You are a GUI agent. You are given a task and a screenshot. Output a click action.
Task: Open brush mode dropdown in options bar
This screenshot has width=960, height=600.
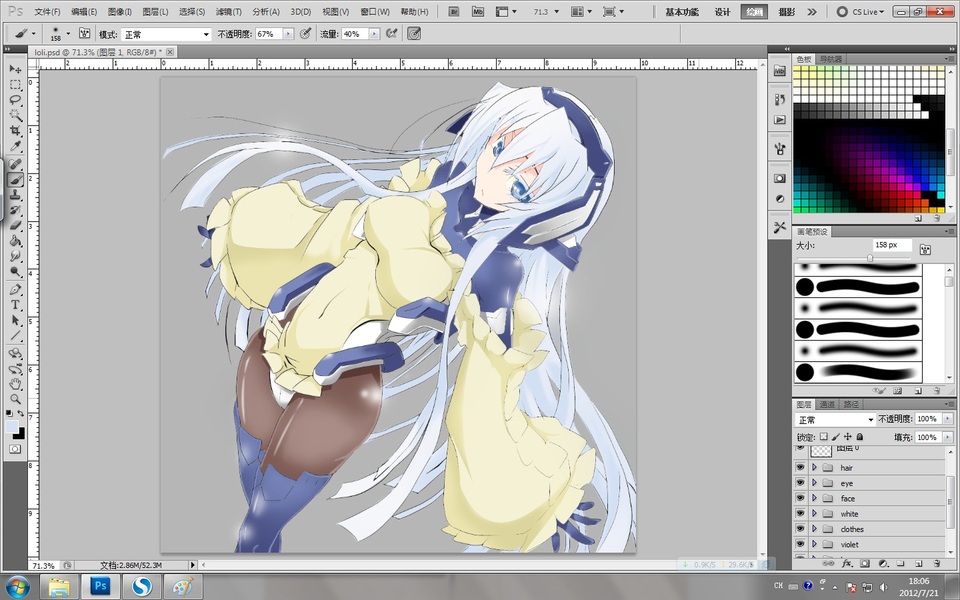pos(166,35)
